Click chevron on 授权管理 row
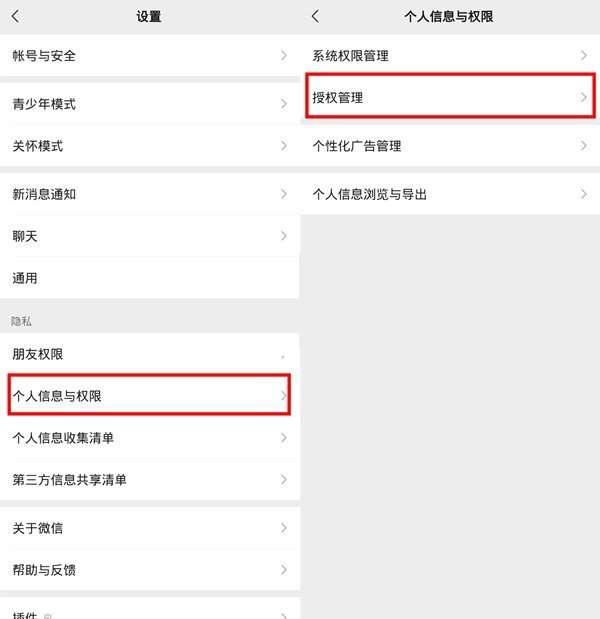Image resolution: width=600 pixels, height=619 pixels. tap(583, 97)
